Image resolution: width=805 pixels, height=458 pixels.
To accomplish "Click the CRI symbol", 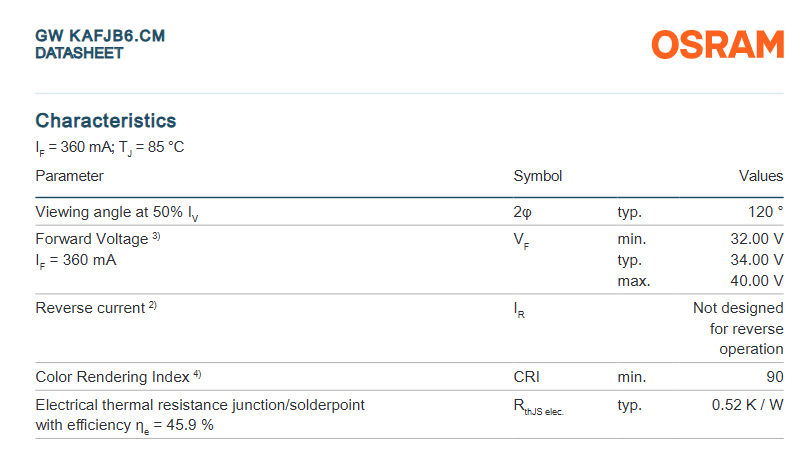I will 527,377.
